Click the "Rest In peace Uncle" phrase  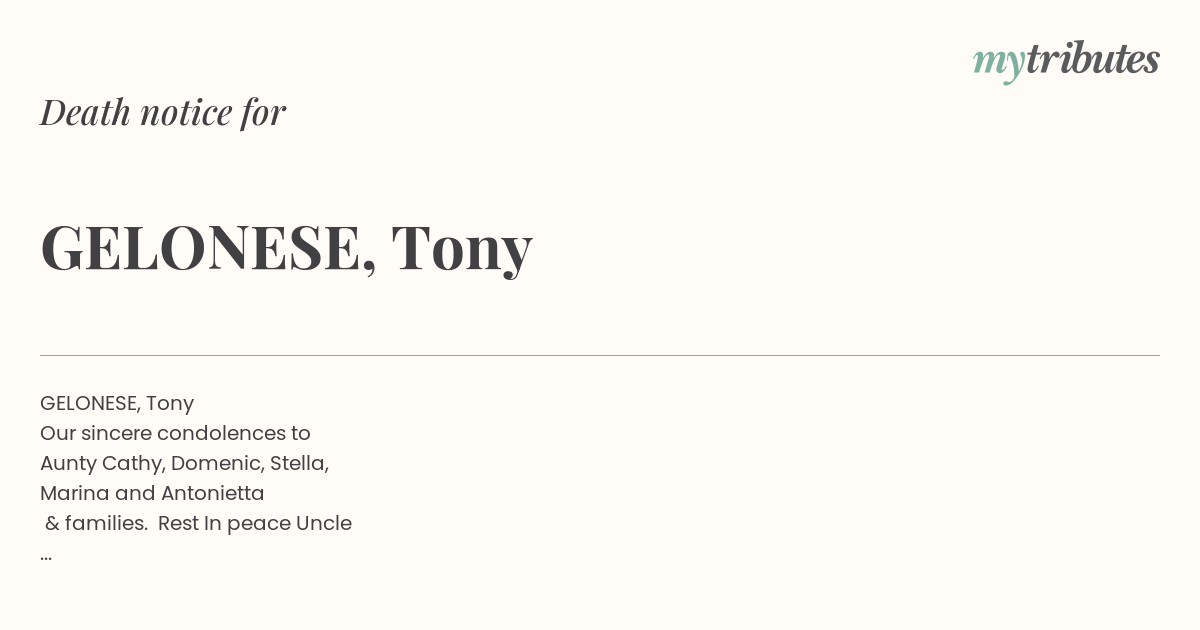click(255, 523)
